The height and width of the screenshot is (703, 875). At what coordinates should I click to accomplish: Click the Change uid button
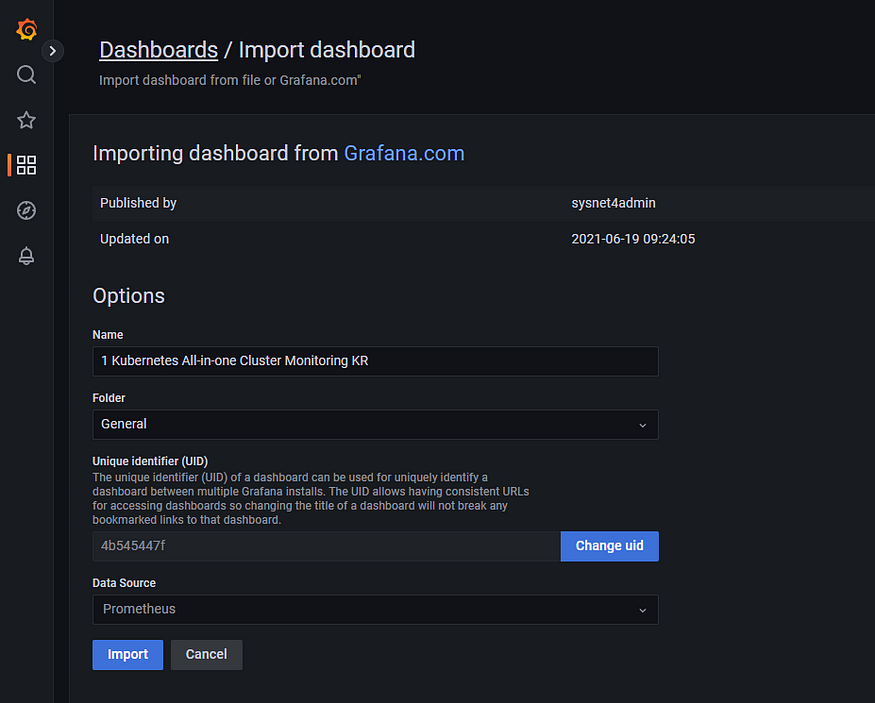pos(609,546)
